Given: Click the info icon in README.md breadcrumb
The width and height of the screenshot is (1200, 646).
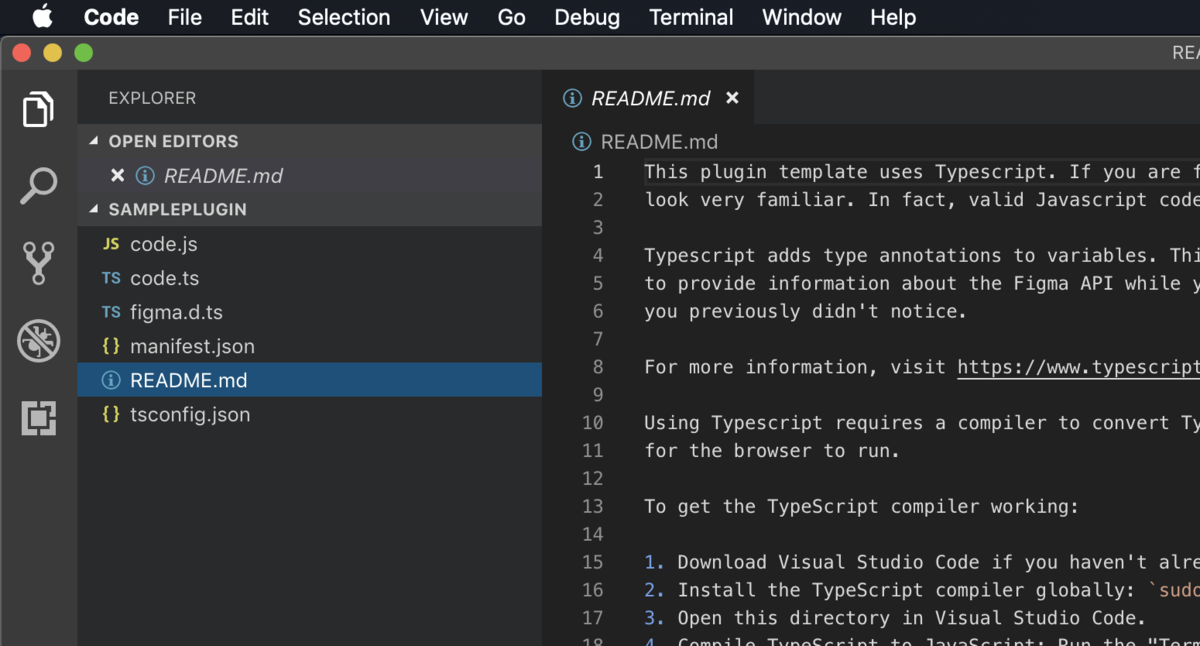Looking at the screenshot, I should pyautogui.click(x=581, y=142).
